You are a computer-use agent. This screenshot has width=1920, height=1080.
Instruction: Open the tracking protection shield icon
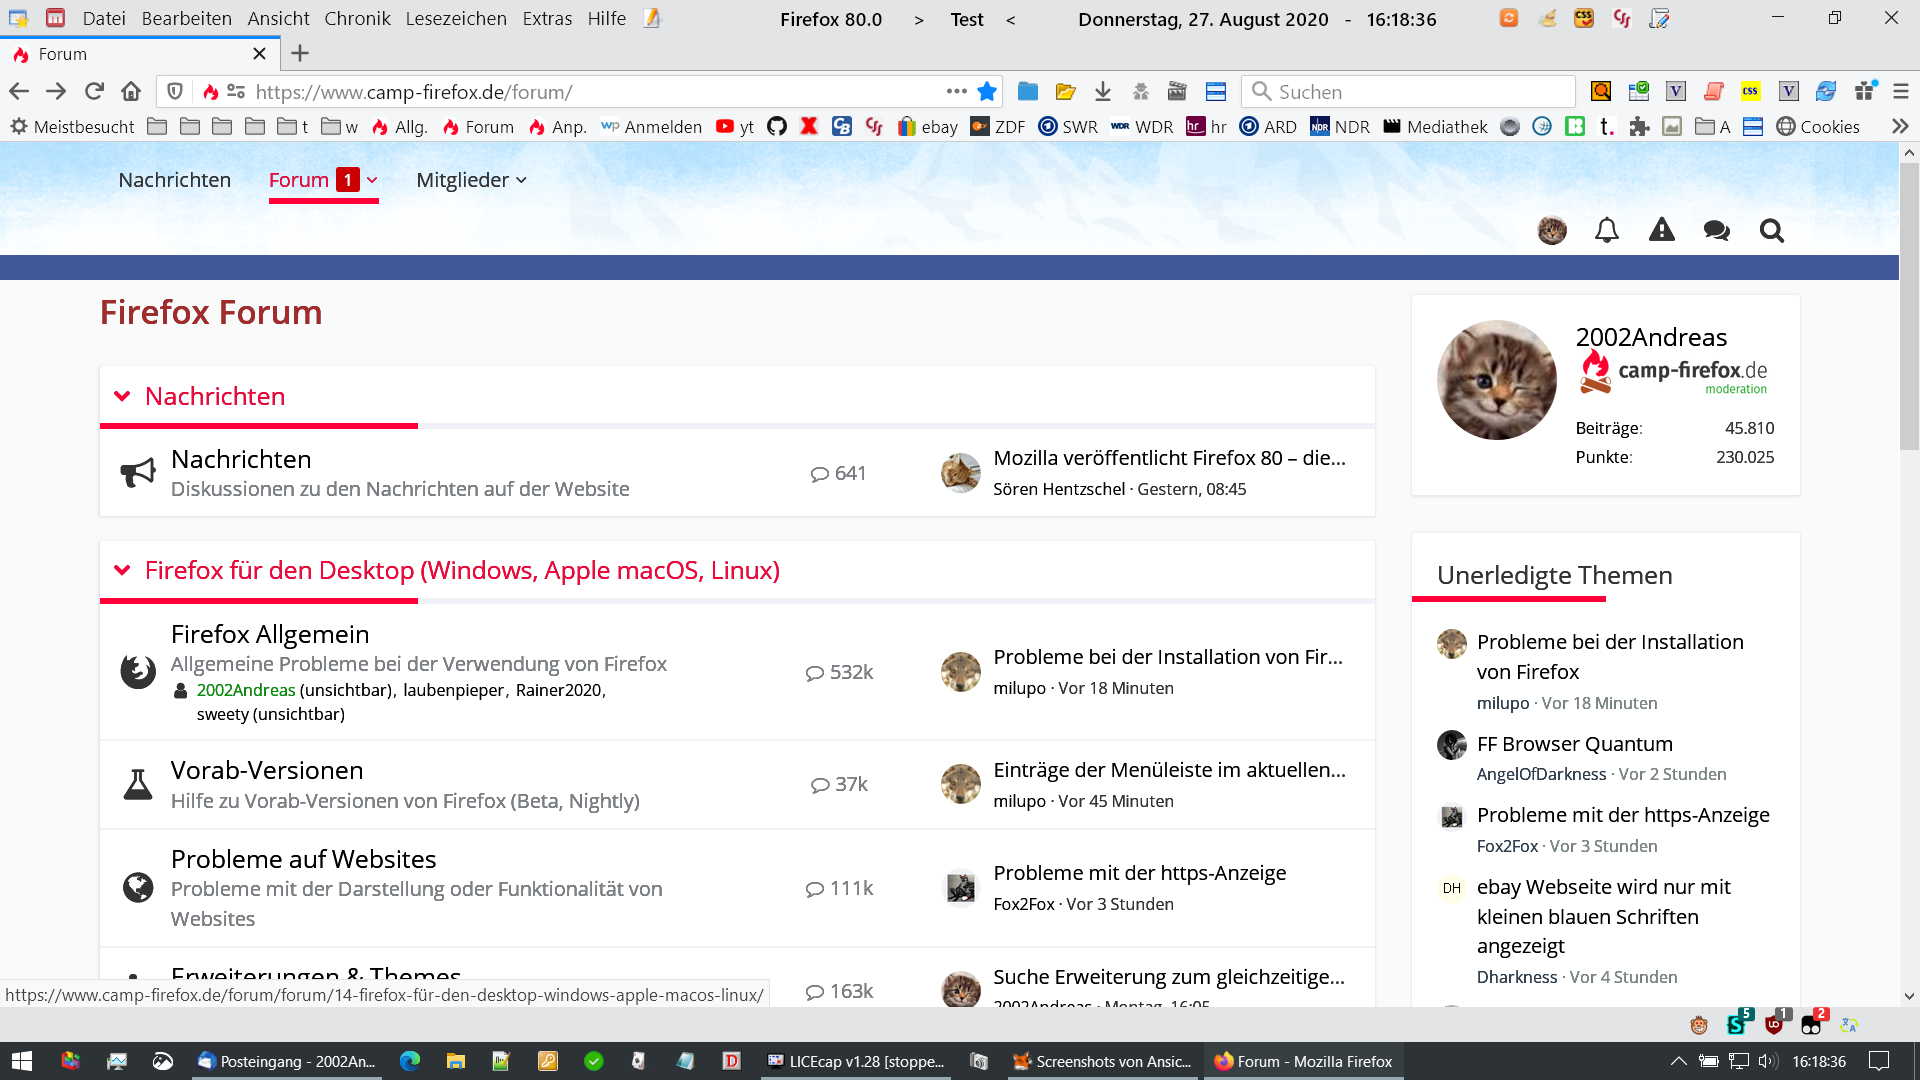(x=175, y=92)
